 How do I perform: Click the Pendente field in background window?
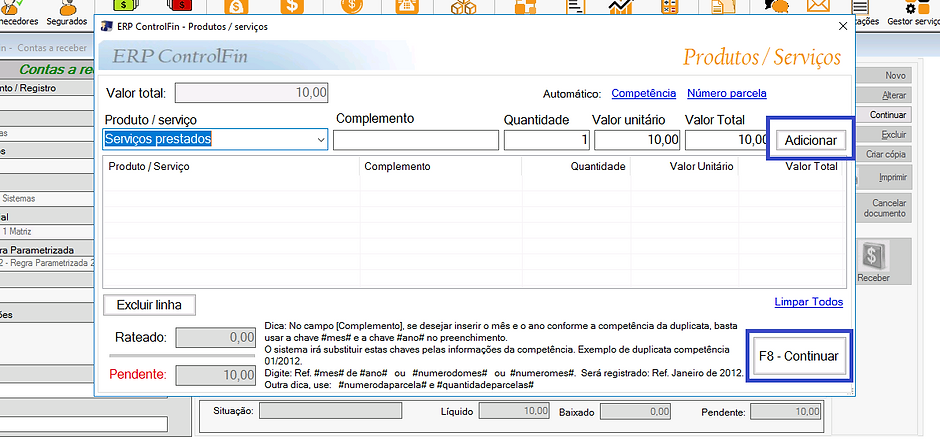tap(785, 411)
